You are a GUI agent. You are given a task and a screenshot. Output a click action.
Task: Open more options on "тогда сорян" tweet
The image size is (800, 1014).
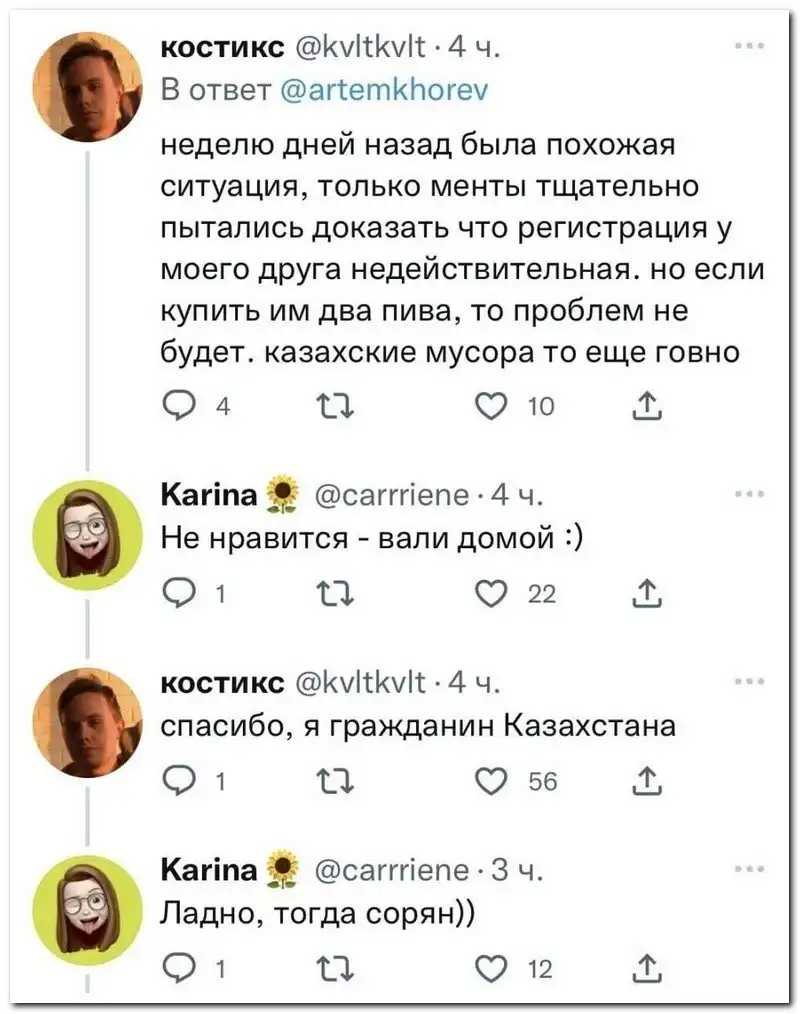(746, 867)
